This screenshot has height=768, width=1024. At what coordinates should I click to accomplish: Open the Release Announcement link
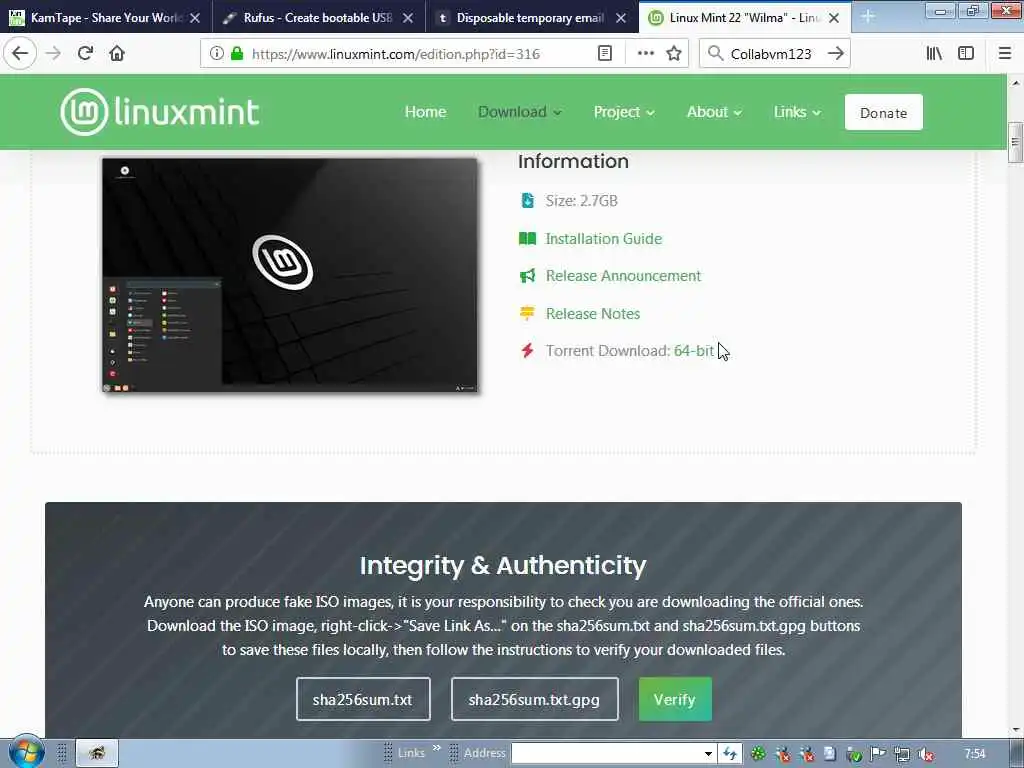click(x=623, y=276)
